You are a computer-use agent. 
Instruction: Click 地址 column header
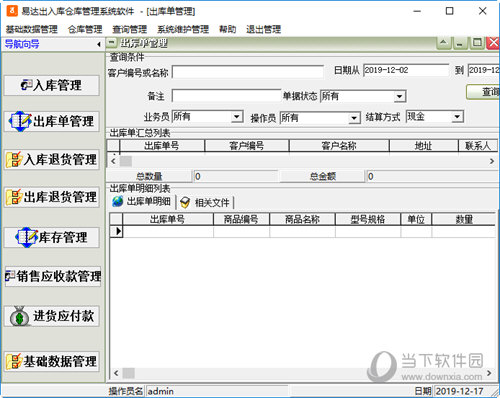tap(423, 146)
